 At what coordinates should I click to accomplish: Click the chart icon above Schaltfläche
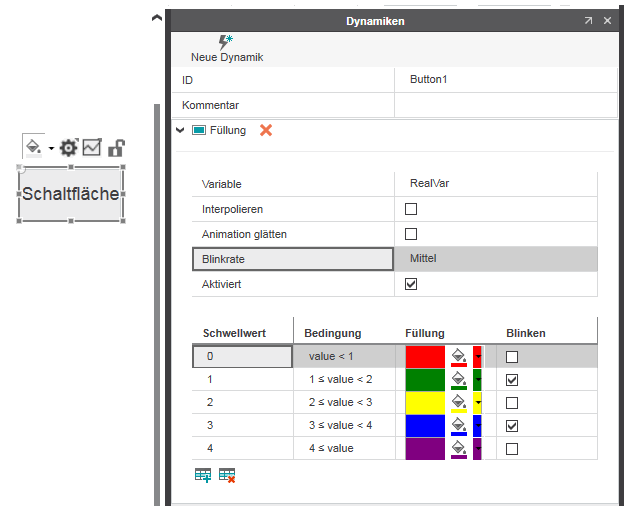coord(92,147)
